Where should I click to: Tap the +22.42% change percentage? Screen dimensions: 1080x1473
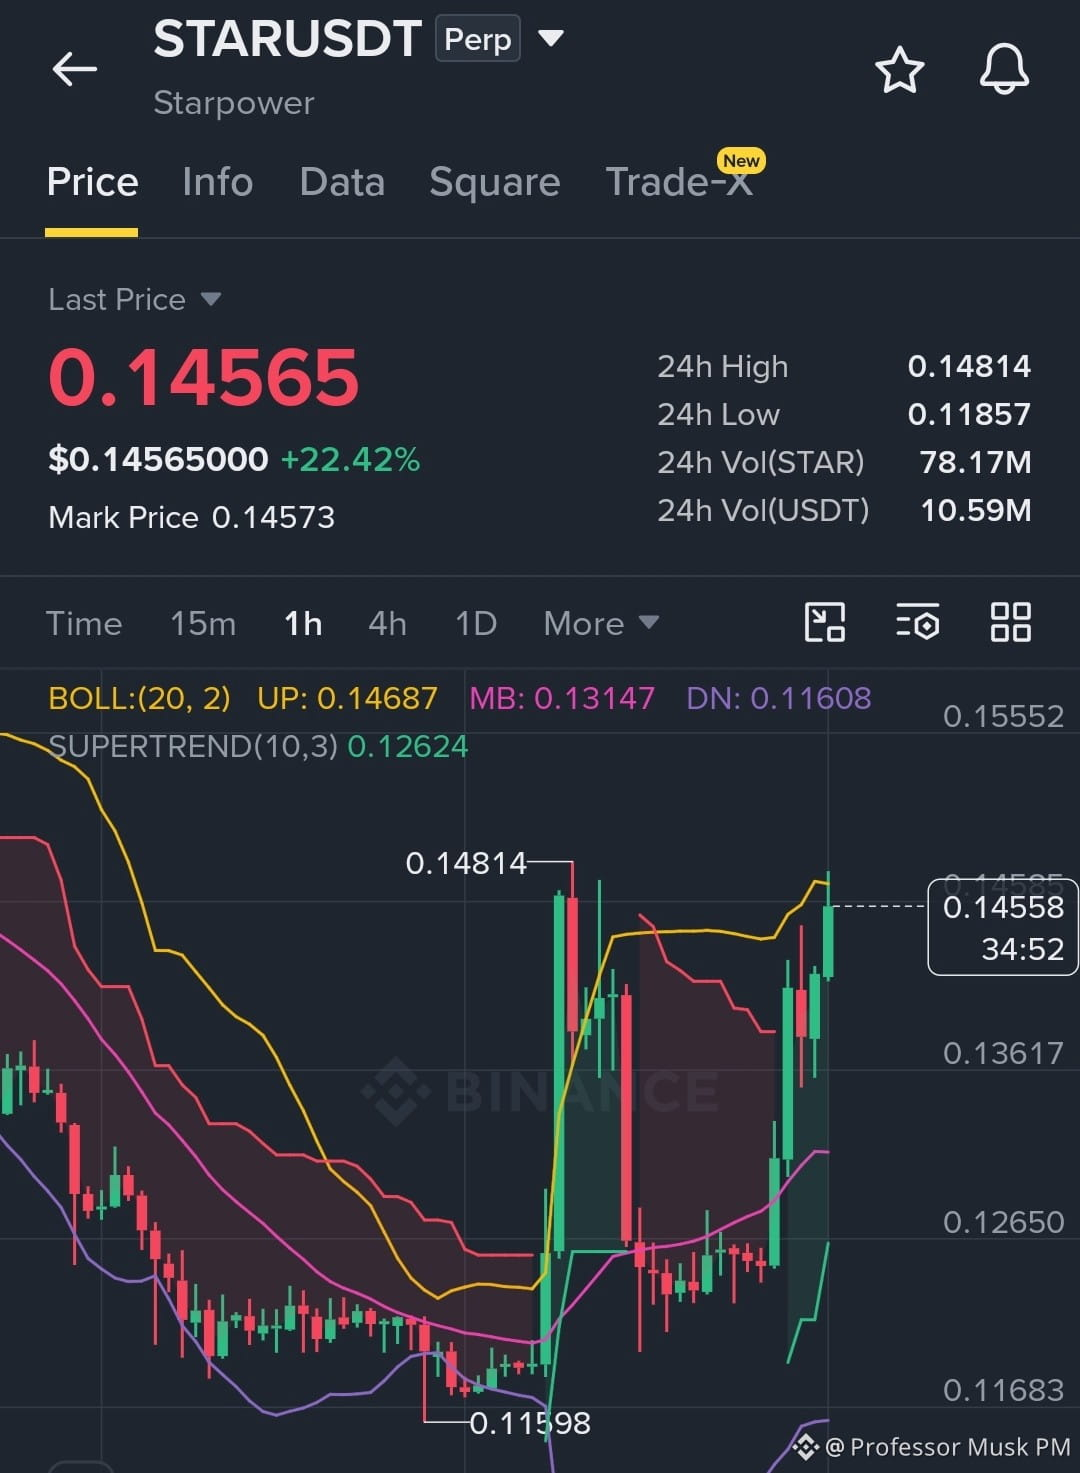click(x=350, y=459)
